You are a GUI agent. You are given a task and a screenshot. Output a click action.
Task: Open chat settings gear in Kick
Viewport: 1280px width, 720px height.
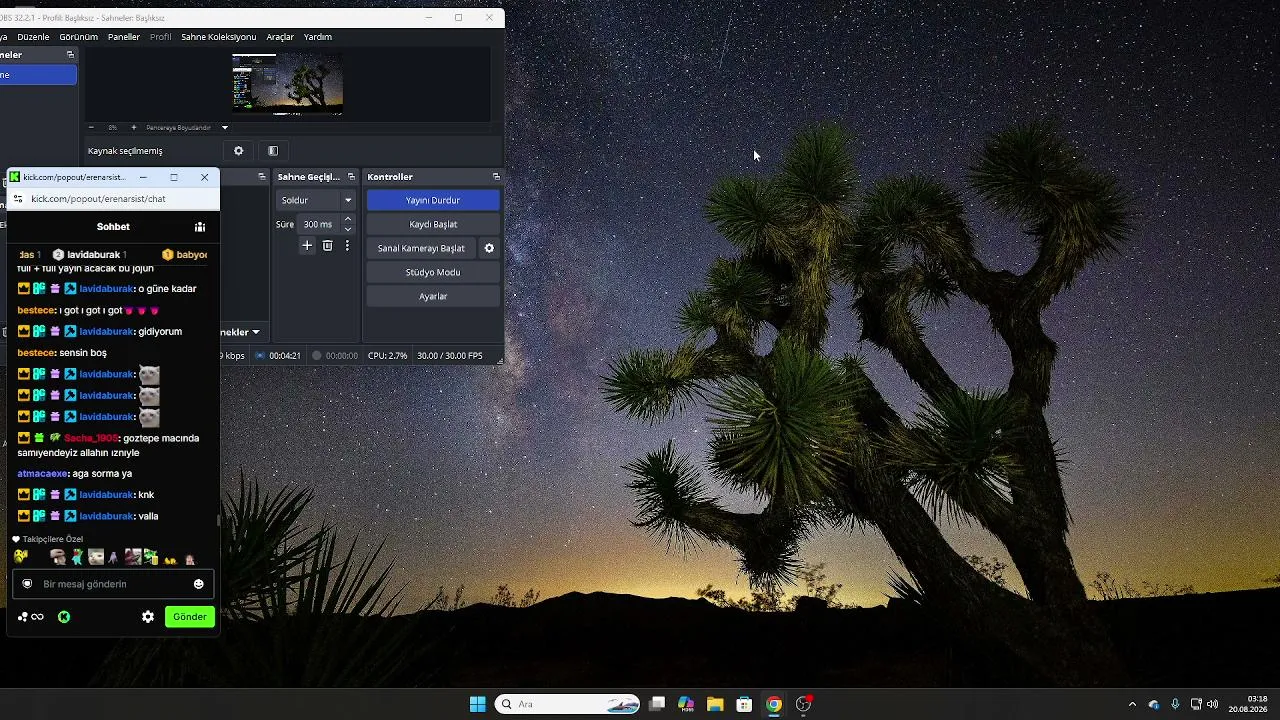click(148, 617)
